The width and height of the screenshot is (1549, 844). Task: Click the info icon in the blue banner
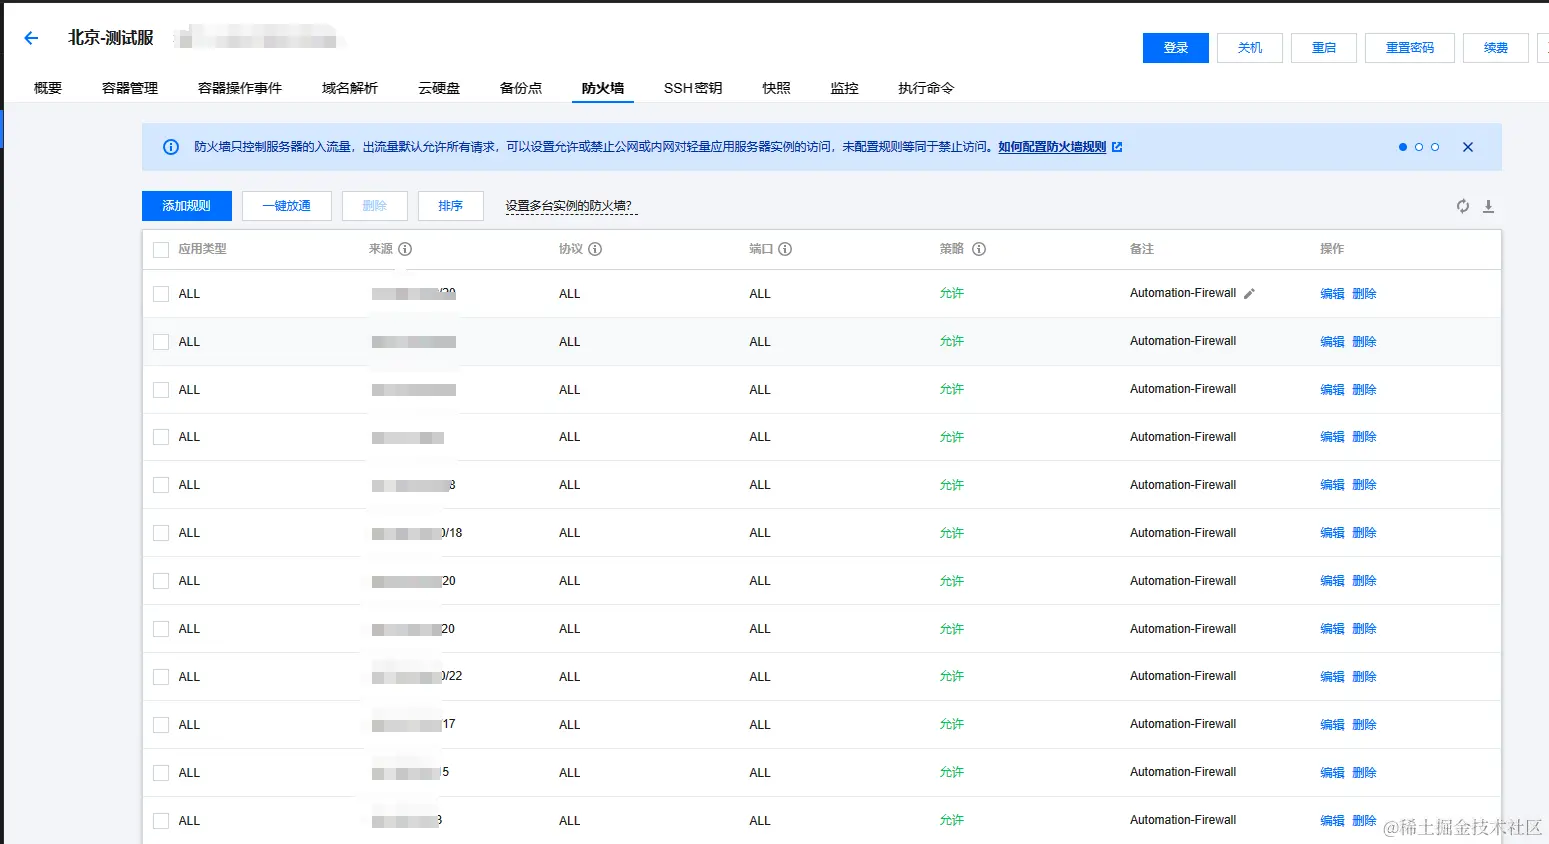[x=171, y=147]
